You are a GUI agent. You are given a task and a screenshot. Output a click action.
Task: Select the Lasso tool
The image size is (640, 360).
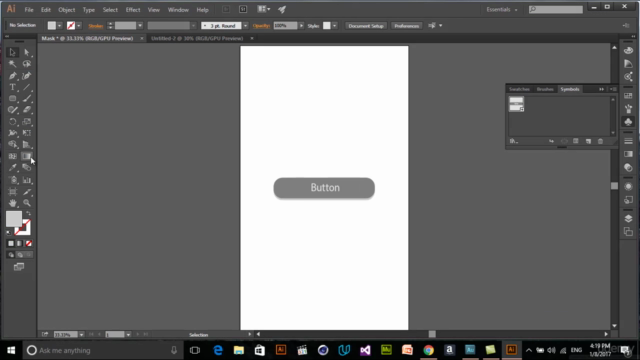tap(27, 64)
